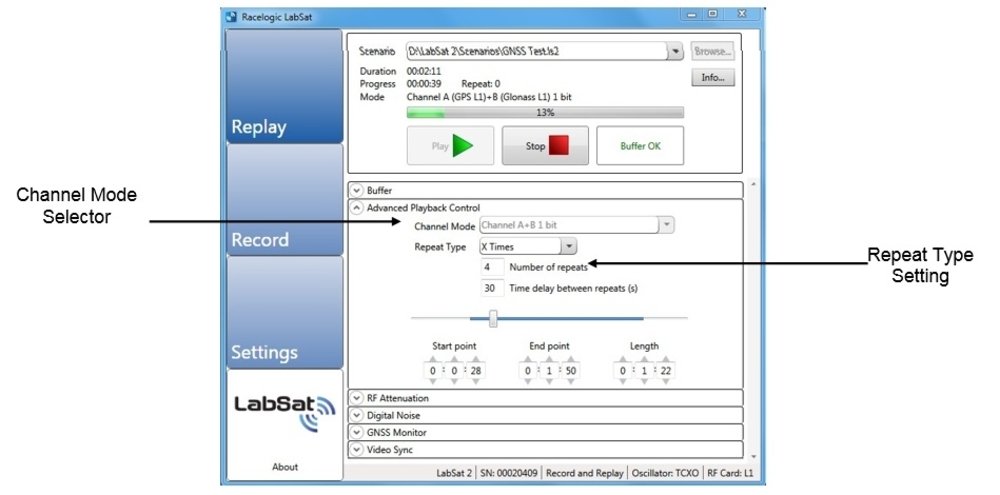Screen dimensions: 1000x495
Task: Collapse the Advanced Playback Control section
Action: [356, 208]
